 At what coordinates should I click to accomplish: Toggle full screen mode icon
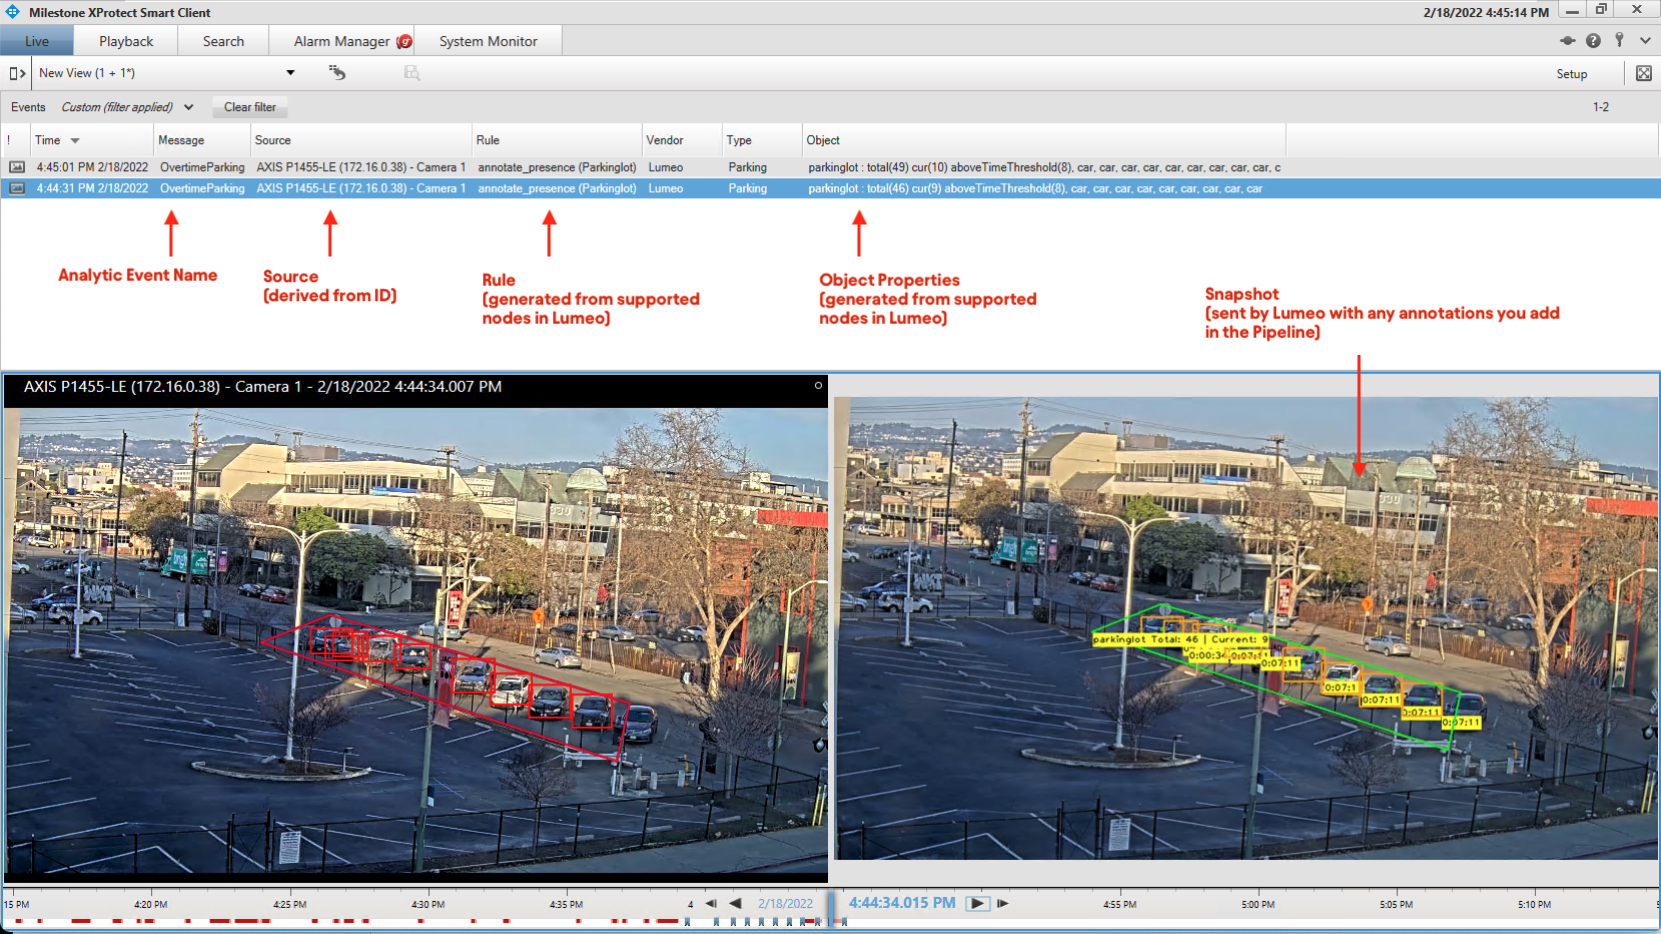1643,73
